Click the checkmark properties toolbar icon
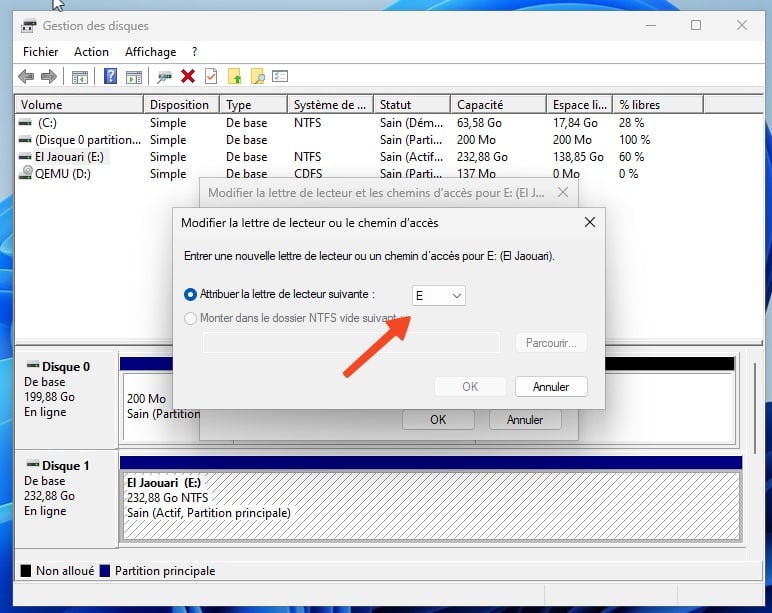Image resolution: width=772 pixels, height=613 pixels. click(211, 76)
